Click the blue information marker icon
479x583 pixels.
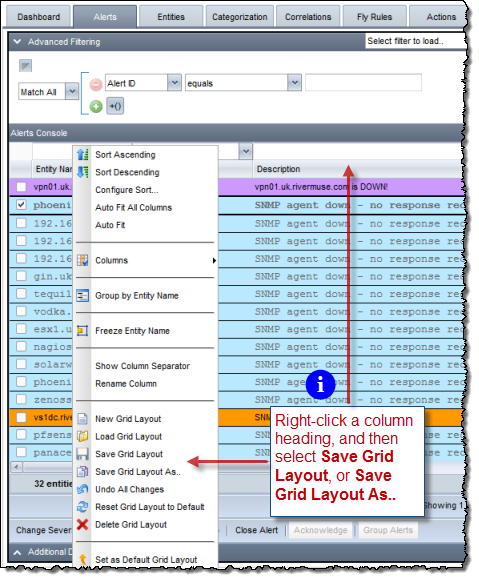point(320,385)
